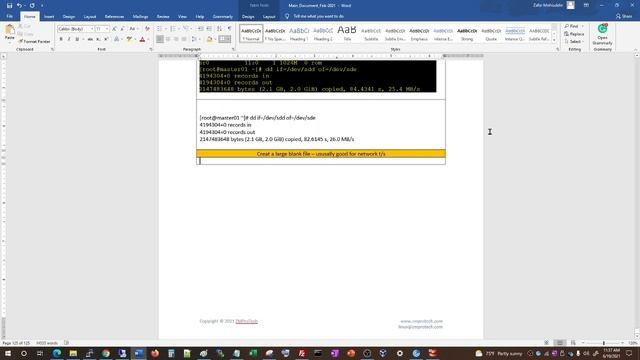
Task: Switch to Print Layout view in status bar
Action: point(560,343)
